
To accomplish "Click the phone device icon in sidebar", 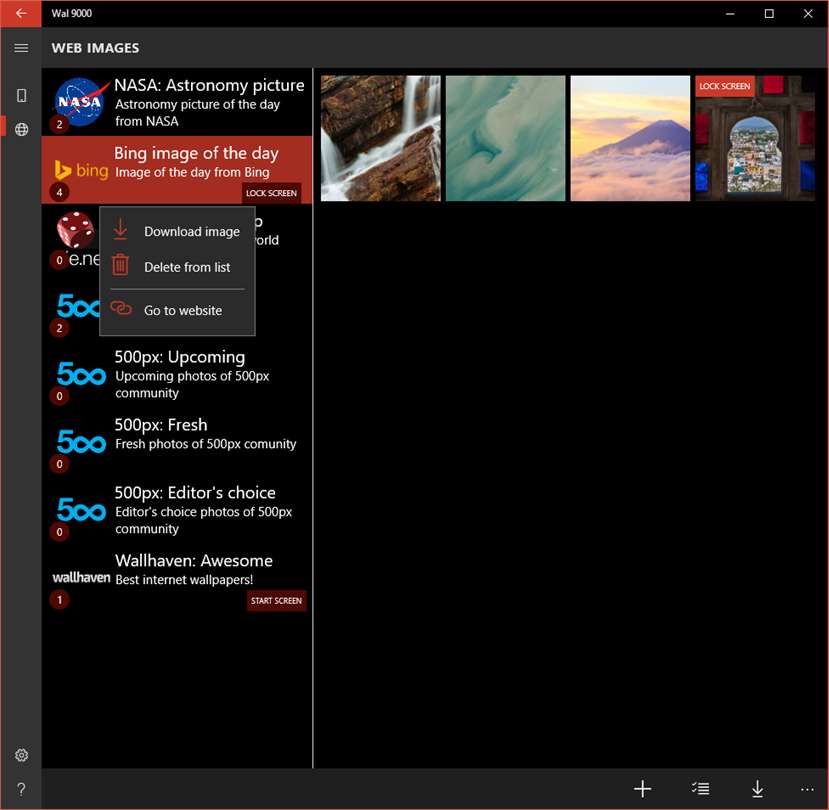I will [x=21, y=96].
